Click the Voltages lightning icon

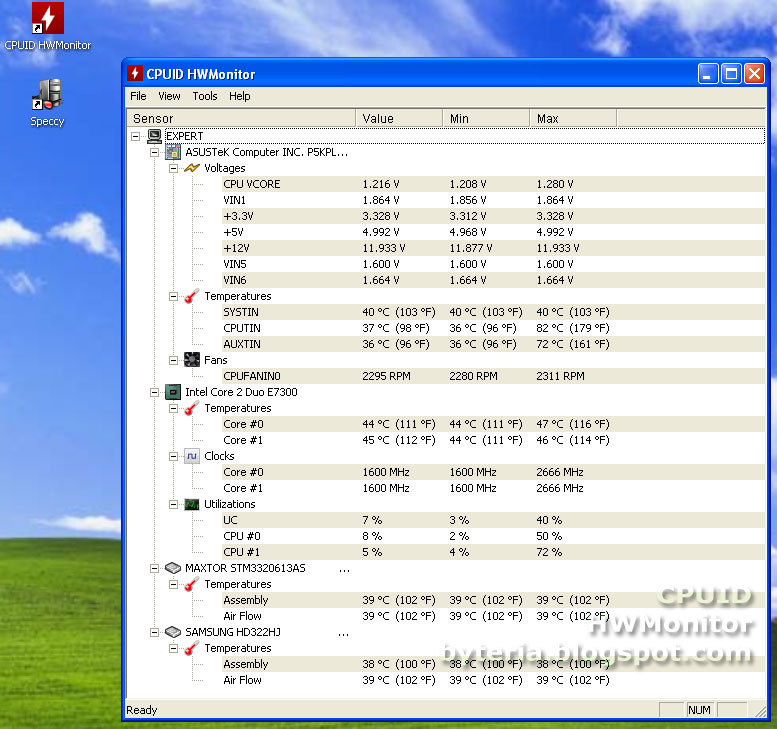pyautogui.click(x=192, y=168)
